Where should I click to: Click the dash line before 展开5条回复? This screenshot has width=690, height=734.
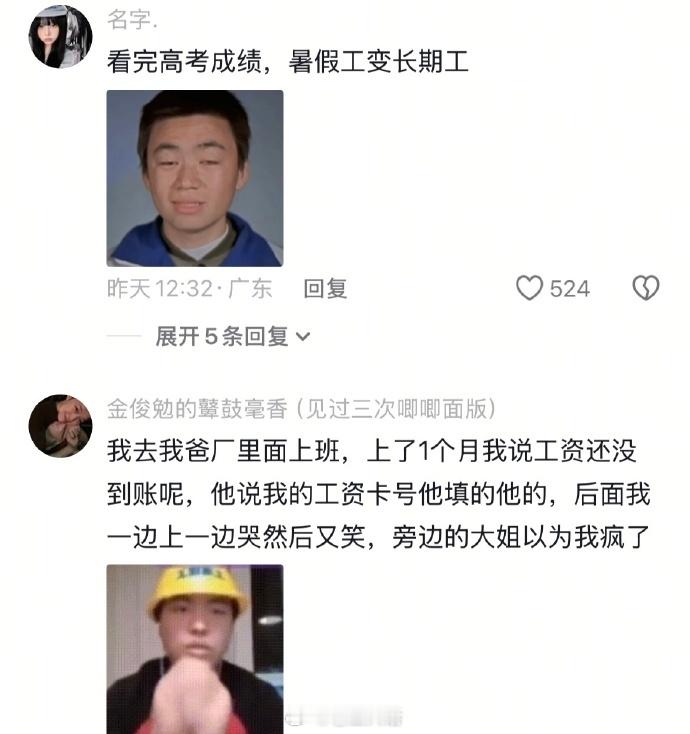tap(124, 336)
